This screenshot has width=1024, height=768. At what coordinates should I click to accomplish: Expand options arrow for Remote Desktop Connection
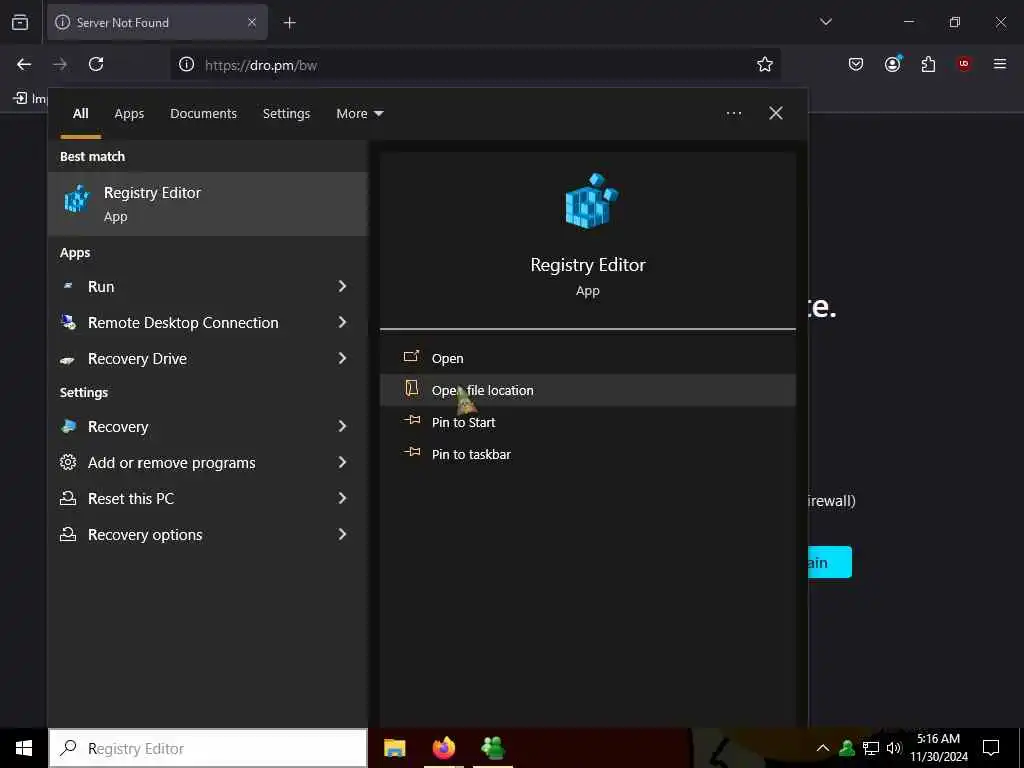pyautogui.click(x=342, y=322)
